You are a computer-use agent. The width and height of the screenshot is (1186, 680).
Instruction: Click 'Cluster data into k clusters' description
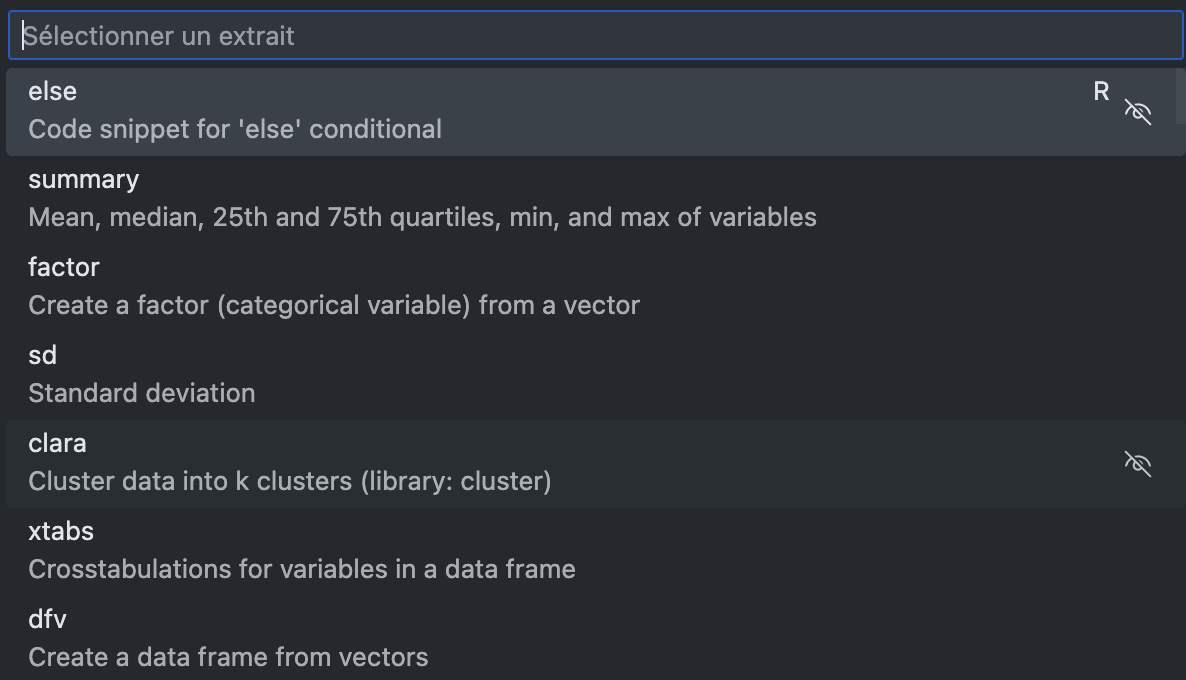[x=290, y=481]
